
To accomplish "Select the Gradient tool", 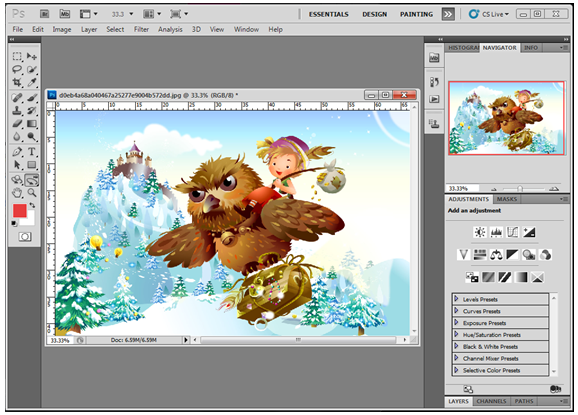I will 32,123.
